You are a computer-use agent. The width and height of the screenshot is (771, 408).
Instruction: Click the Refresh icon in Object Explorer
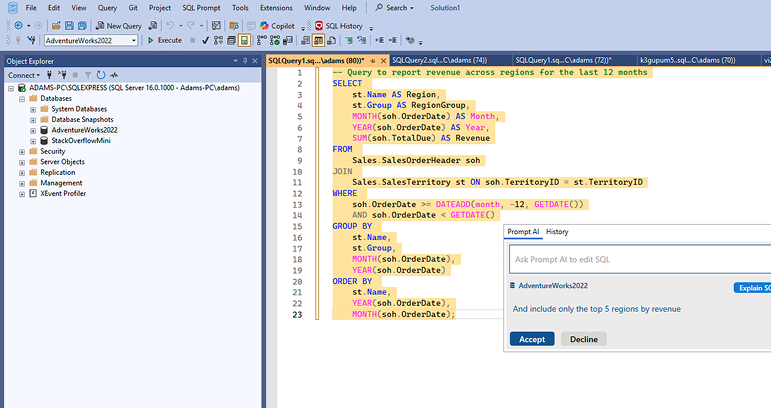(100, 75)
